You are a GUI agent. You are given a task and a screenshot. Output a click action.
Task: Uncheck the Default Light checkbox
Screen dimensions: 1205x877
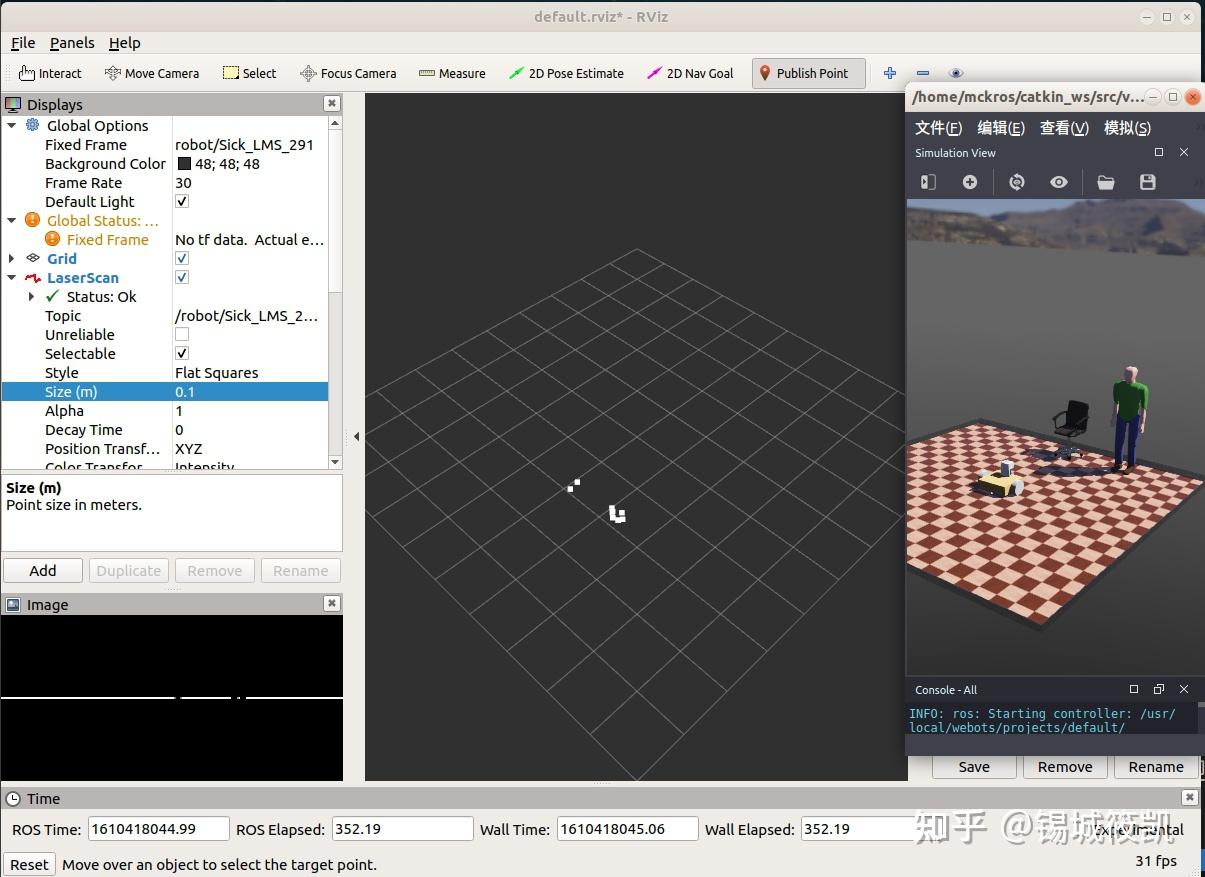click(182, 202)
